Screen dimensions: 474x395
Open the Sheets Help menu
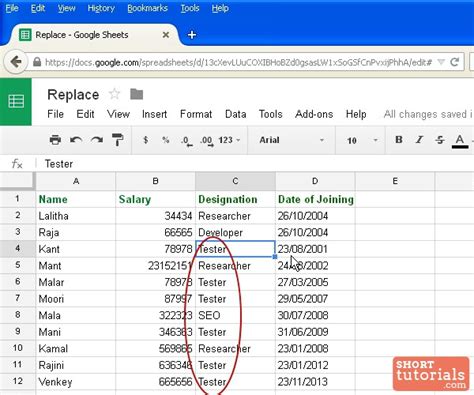pyautogui.click(x=356, y=114)
